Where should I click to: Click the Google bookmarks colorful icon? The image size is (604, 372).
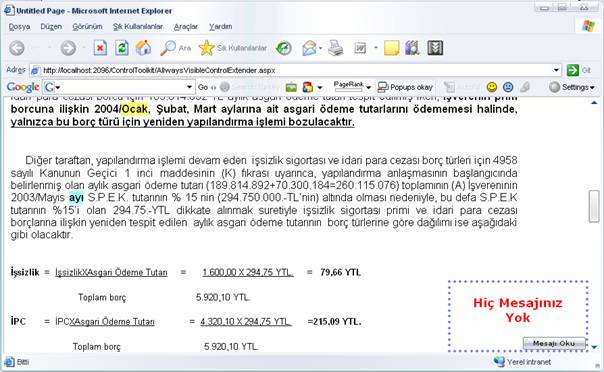(x=308, y=87)
